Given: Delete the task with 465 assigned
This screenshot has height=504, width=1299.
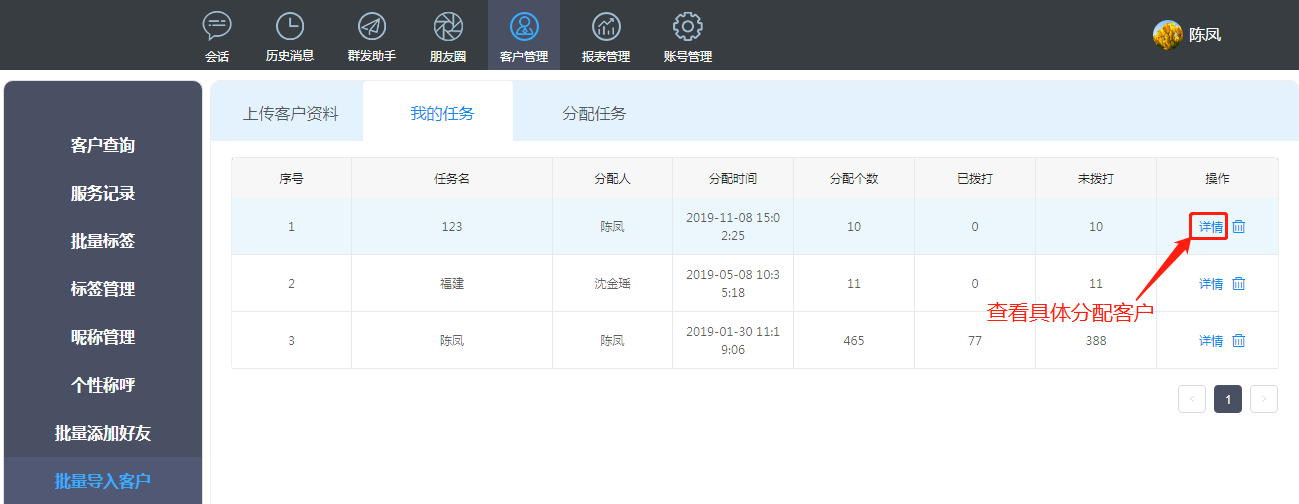Looking at the screenshot, I should click(x=1239, y=341).
